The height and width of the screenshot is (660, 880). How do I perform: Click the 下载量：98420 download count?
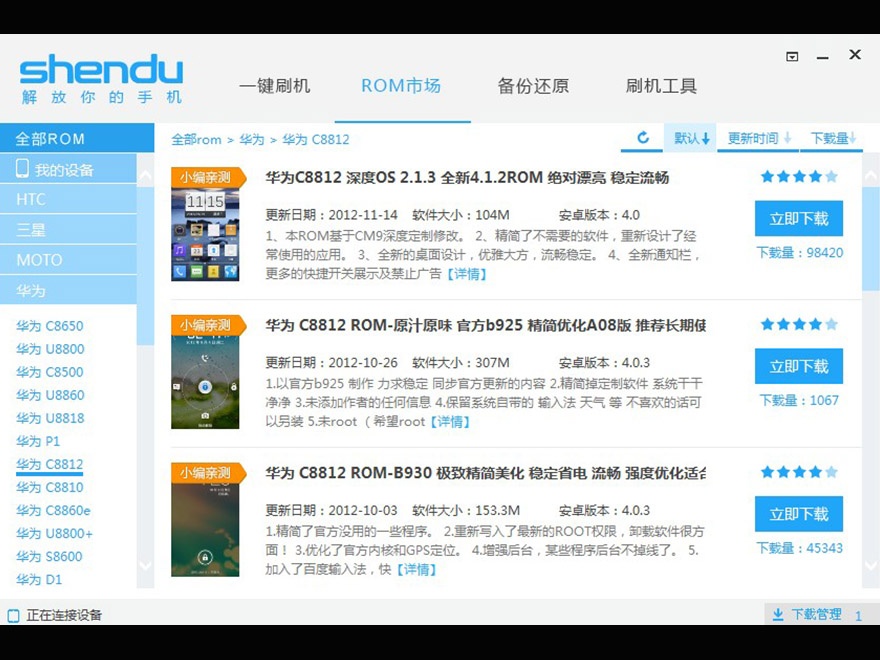[799, 253]
